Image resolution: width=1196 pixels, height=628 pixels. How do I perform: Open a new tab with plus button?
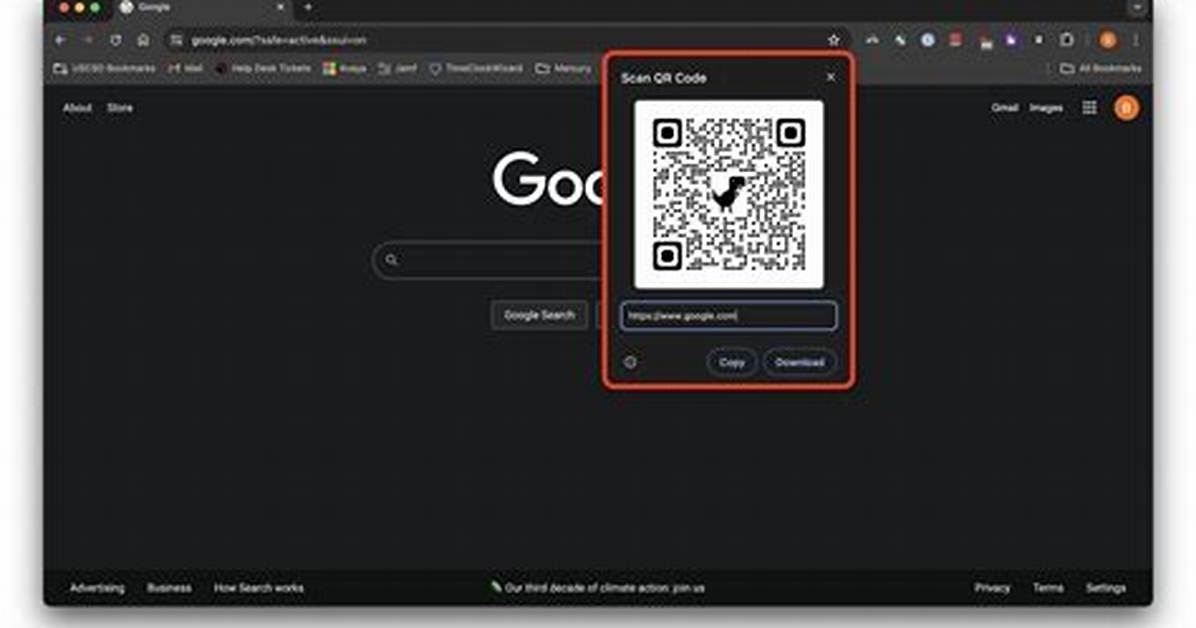point(308,7)
